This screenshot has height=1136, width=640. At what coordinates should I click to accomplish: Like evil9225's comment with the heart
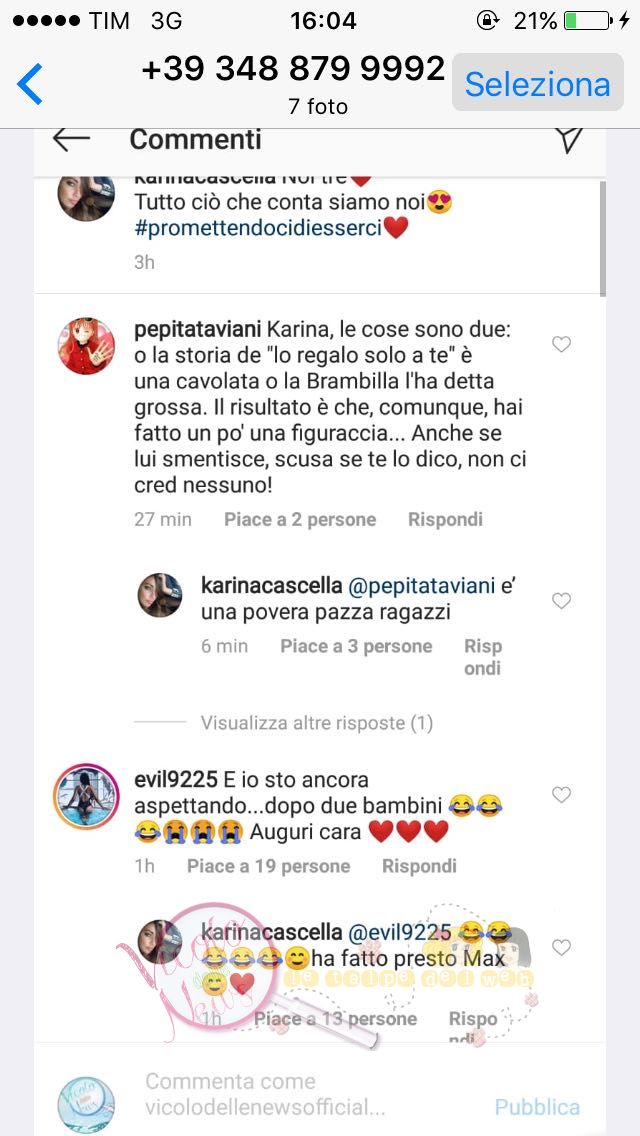[562, 795]
